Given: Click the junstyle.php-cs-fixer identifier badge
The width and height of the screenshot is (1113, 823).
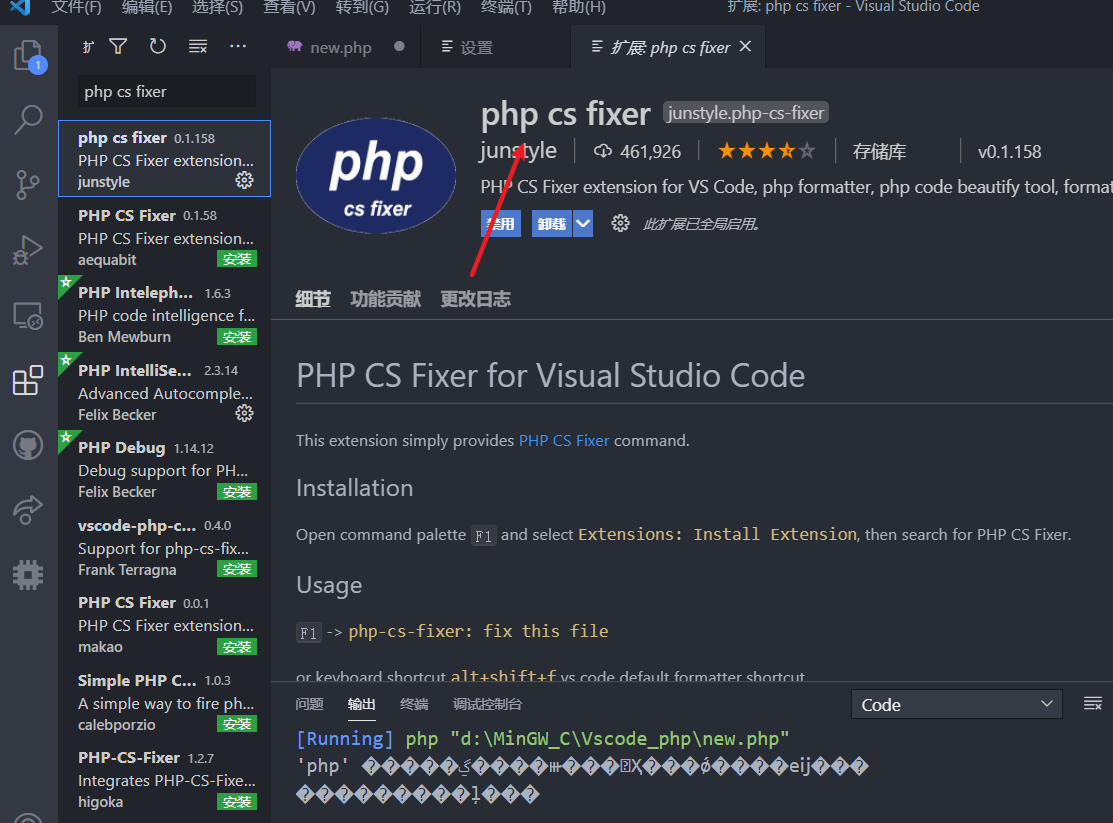Looking at the screenshot, I should tap(745, 113).
